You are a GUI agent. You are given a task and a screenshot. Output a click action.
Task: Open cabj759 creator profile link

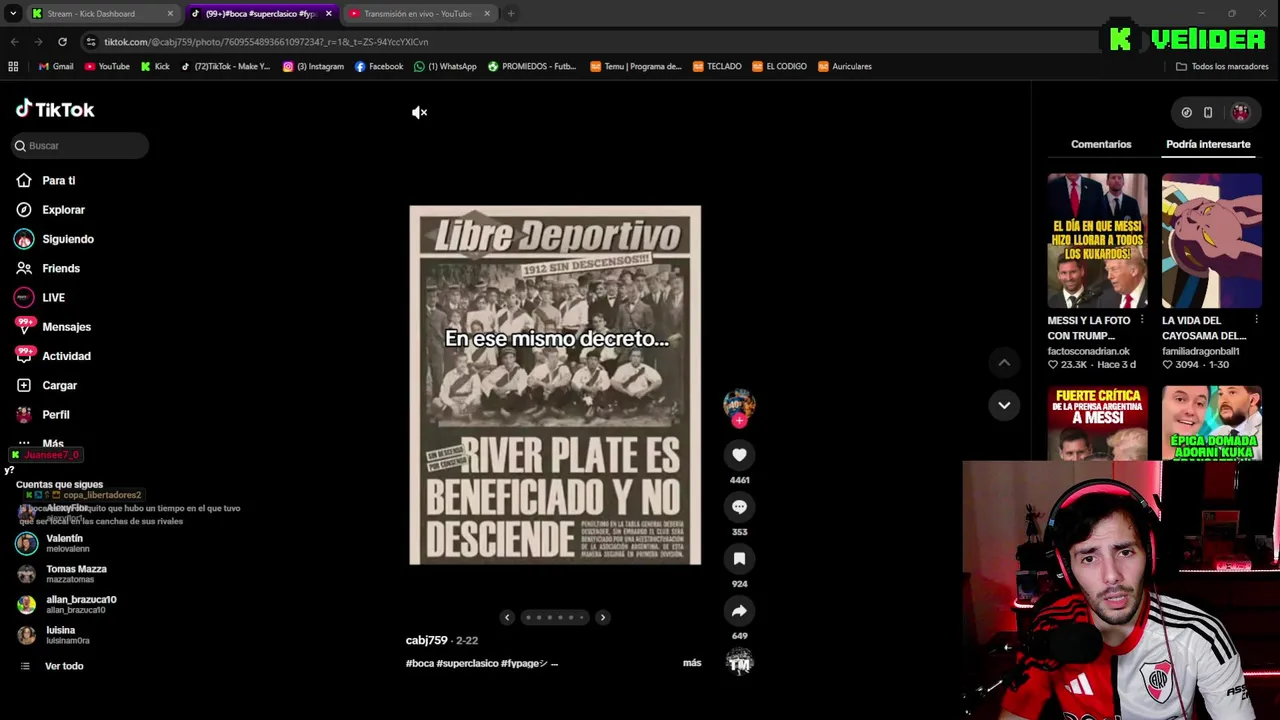[426, 640]
